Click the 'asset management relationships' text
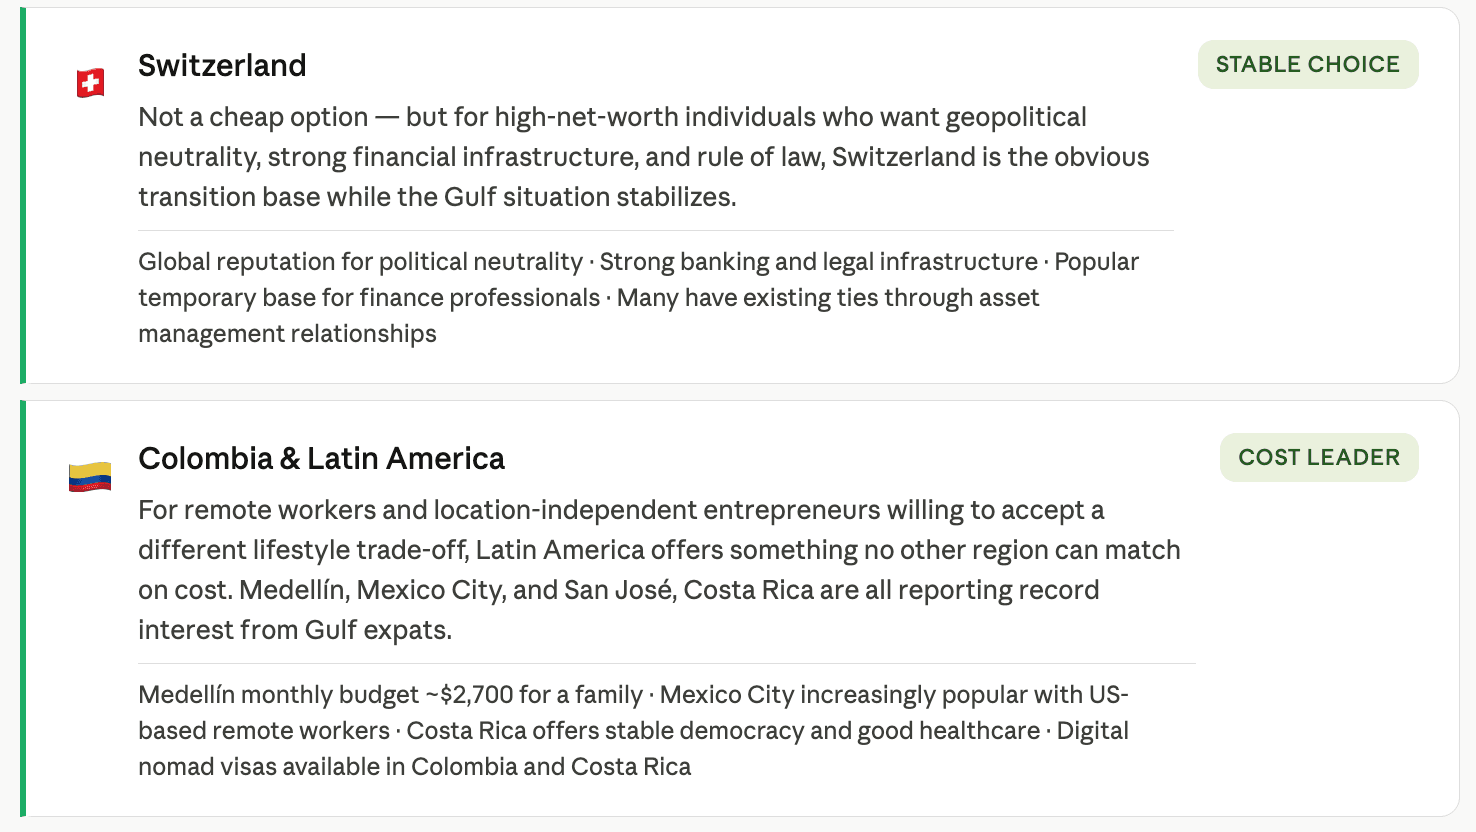The image size is (1476, 832). pos(288,334)
